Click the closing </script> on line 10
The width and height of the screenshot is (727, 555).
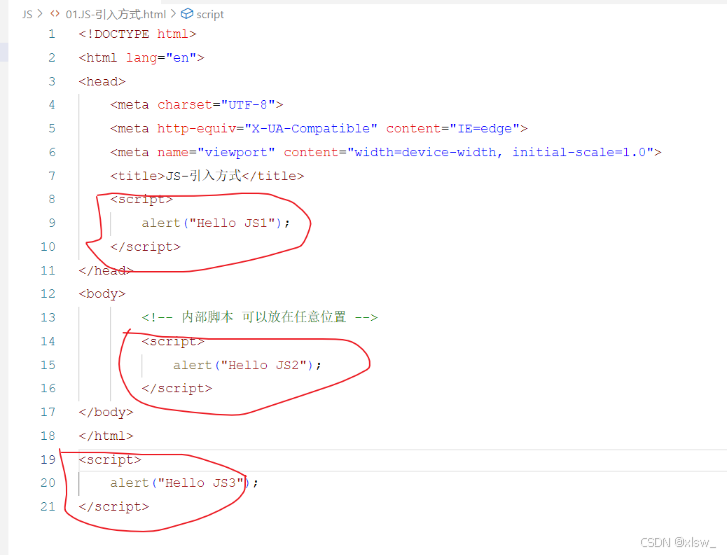(x=145, y=247)
